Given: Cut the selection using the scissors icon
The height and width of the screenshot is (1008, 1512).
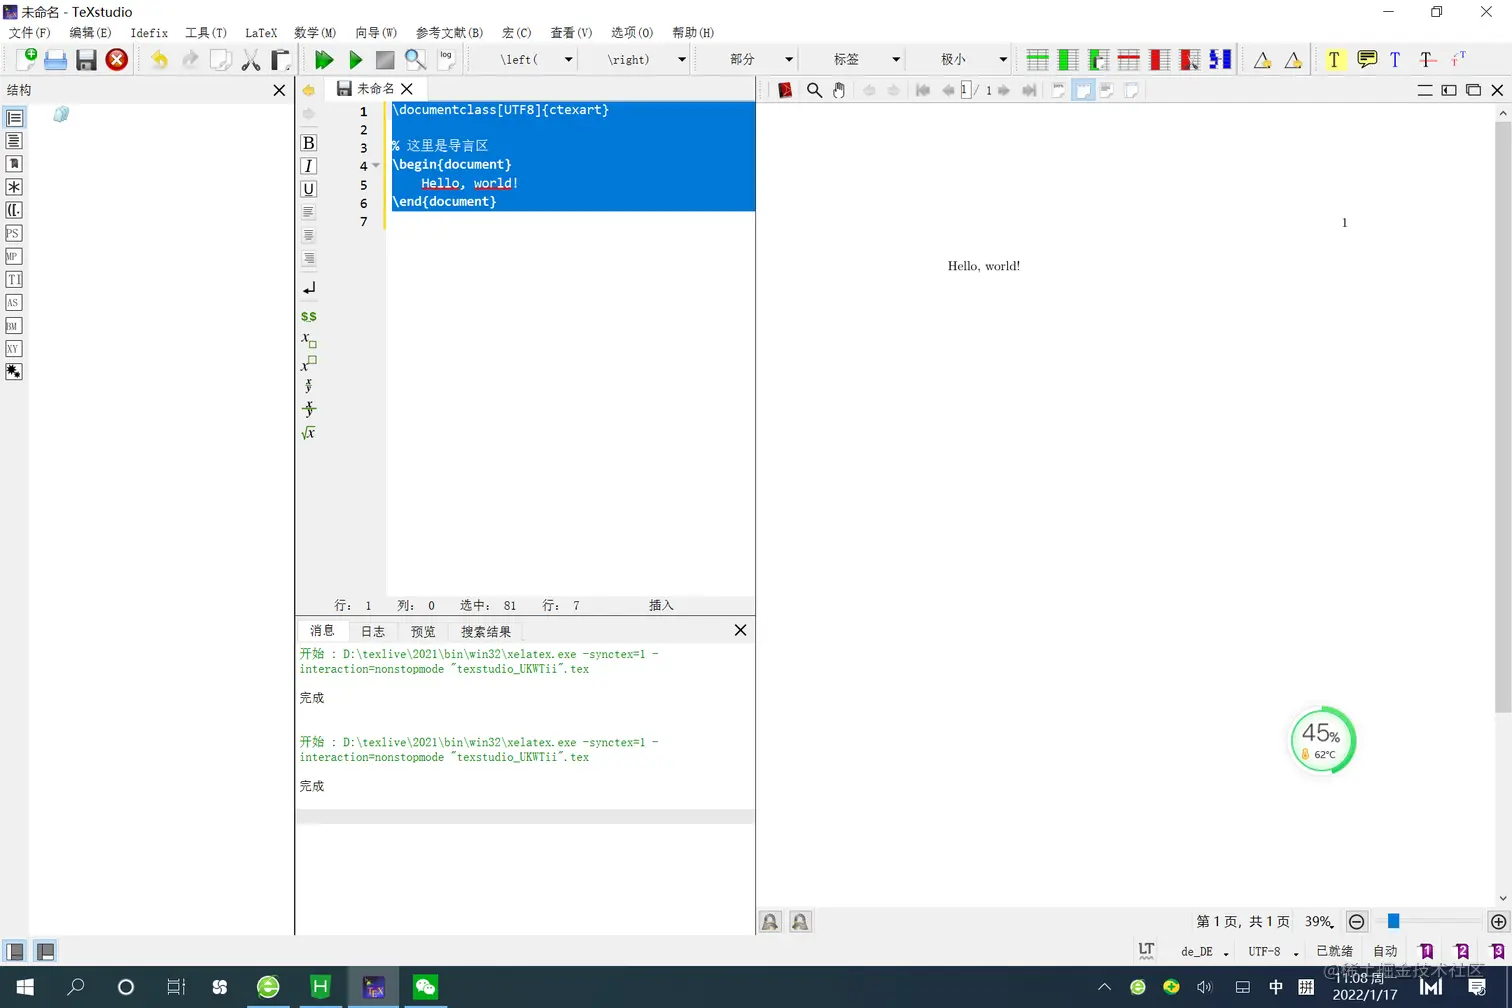Looking at the screenshot, I should 251,60.
